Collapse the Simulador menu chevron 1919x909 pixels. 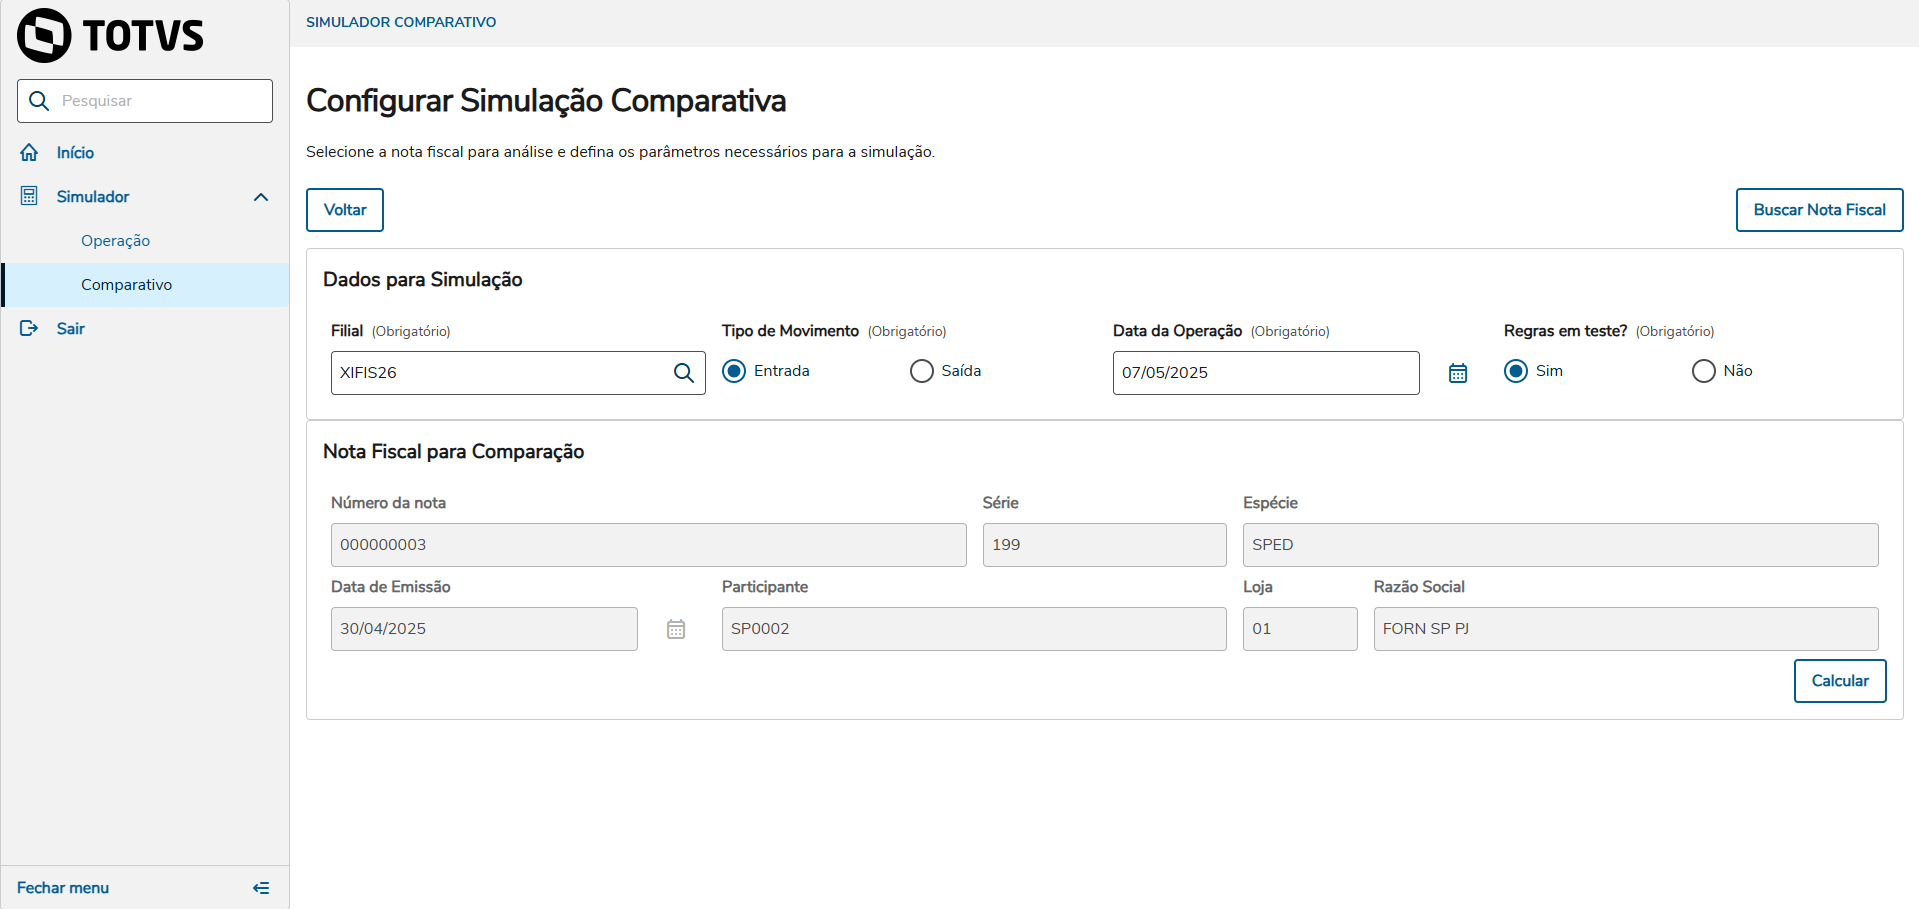coord(261,197)
